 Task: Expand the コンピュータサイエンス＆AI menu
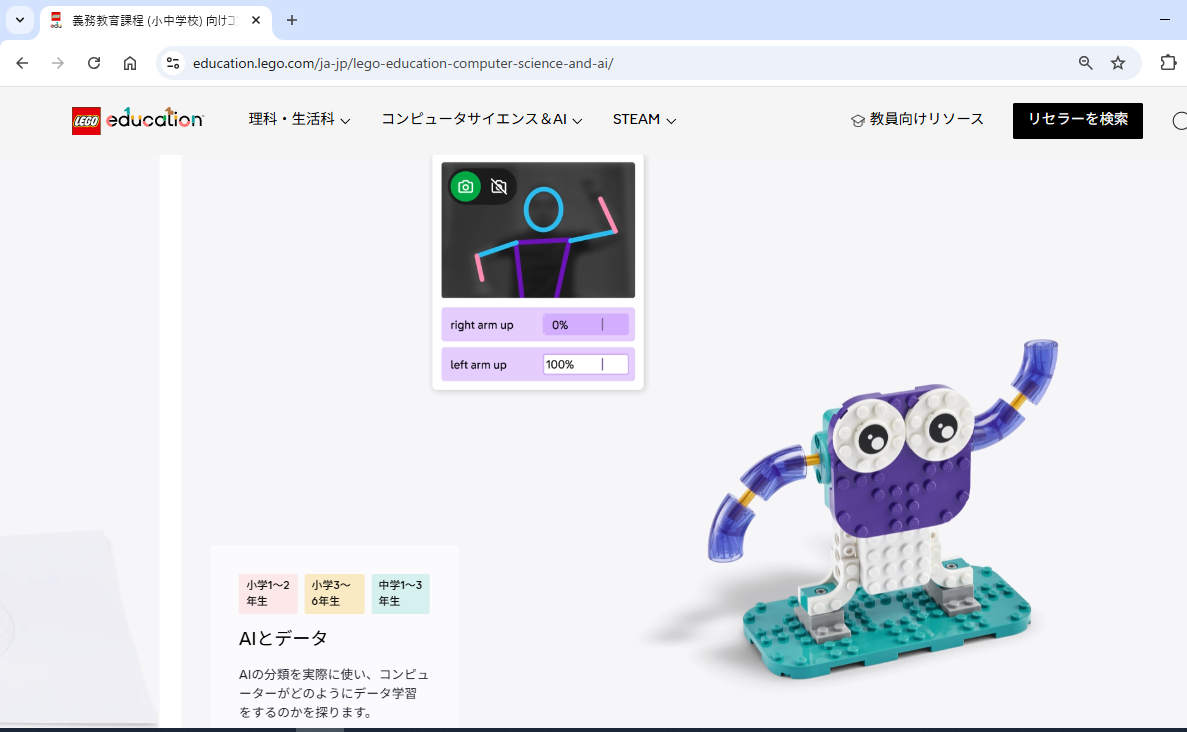[x=481, y=120]
